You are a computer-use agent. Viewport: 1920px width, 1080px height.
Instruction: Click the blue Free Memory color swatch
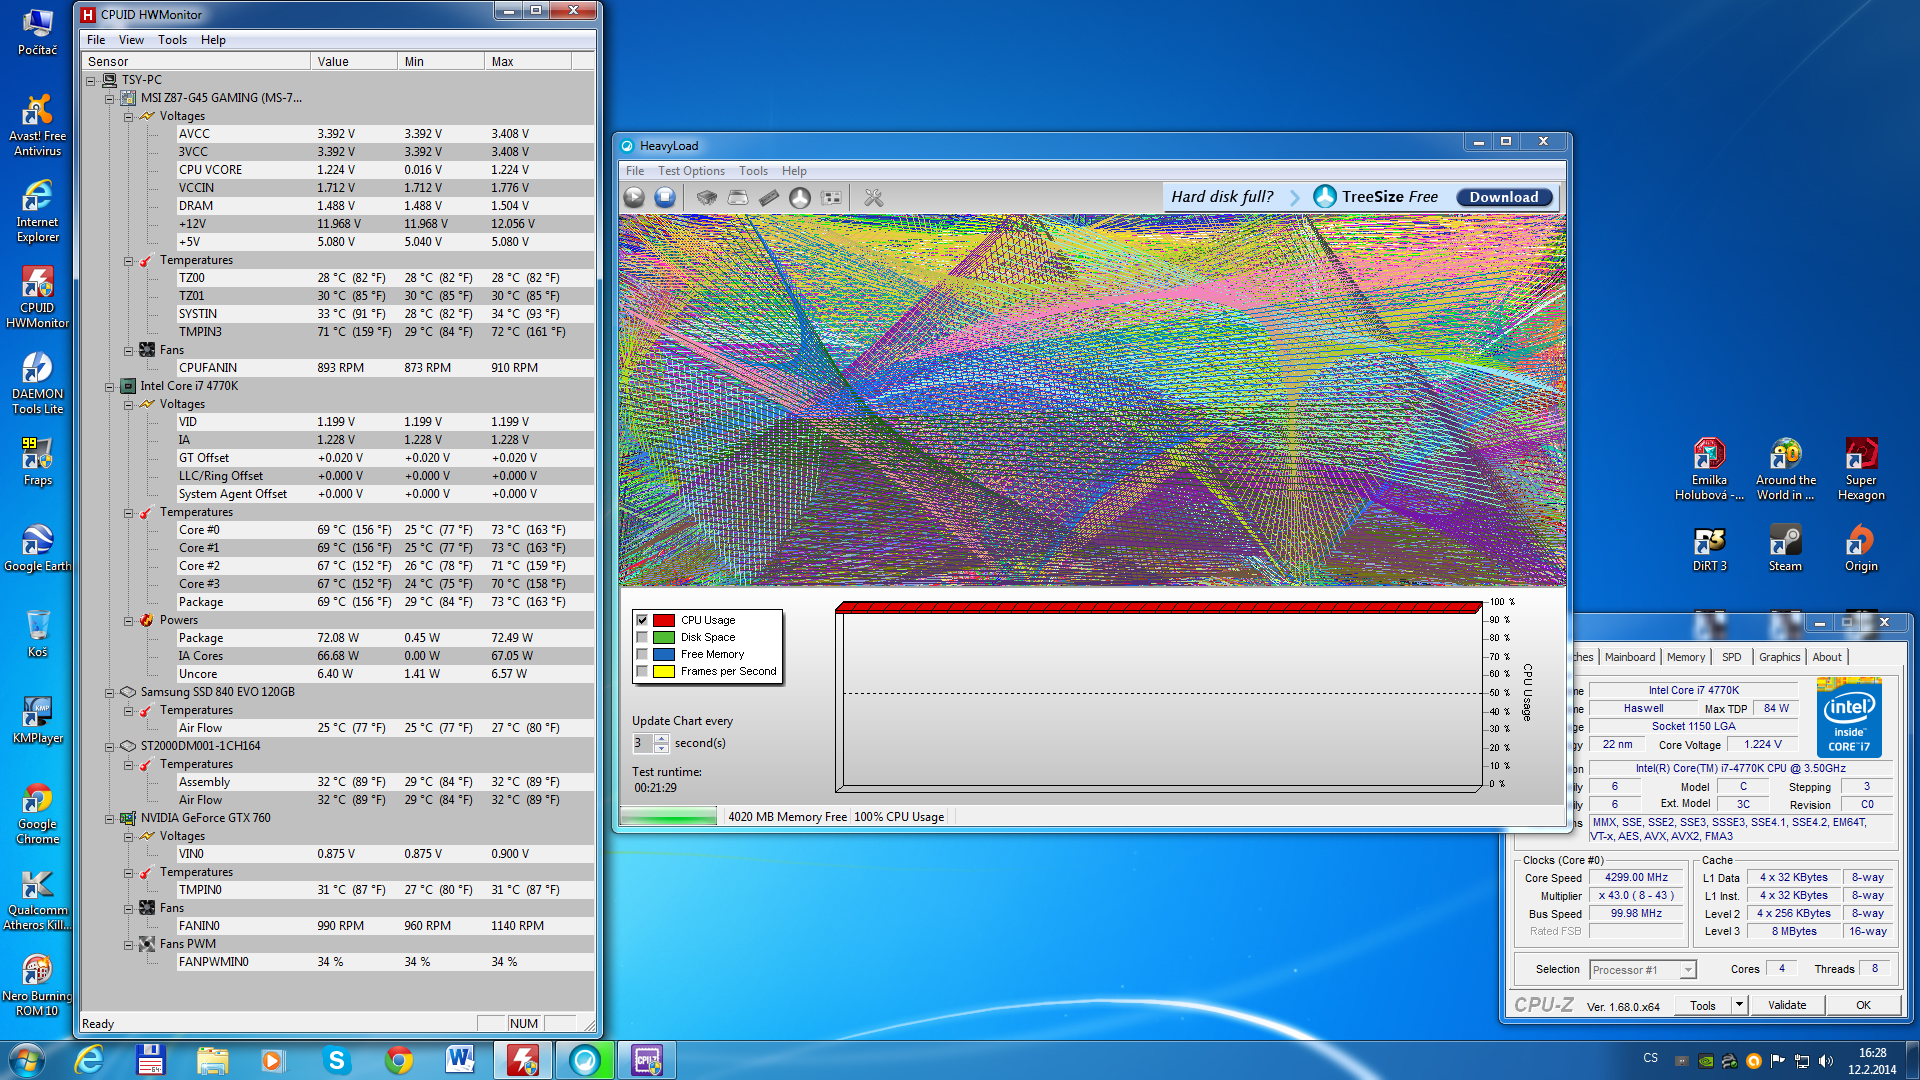pyautogui.click(x=664, y=654)
